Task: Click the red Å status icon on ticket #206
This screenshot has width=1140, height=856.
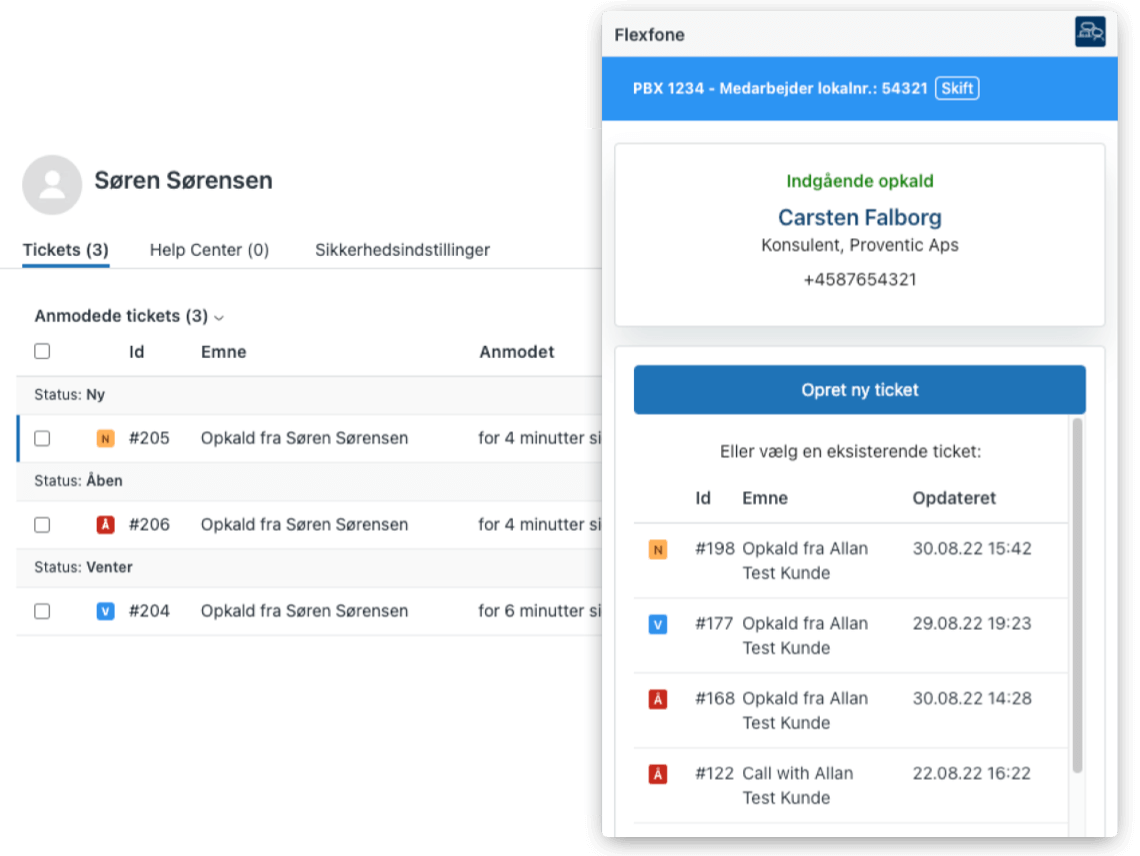Action: (104, 524)
